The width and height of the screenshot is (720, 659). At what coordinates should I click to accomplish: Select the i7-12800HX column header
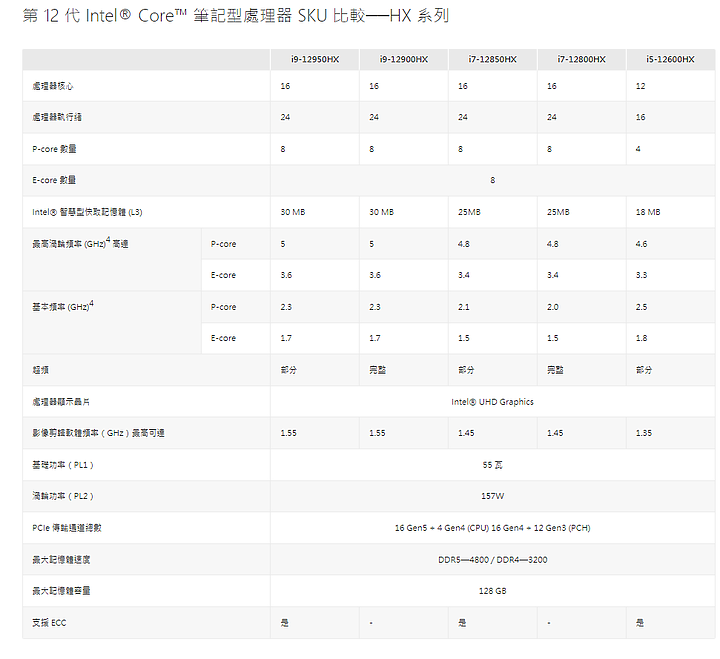pos(581,59)
